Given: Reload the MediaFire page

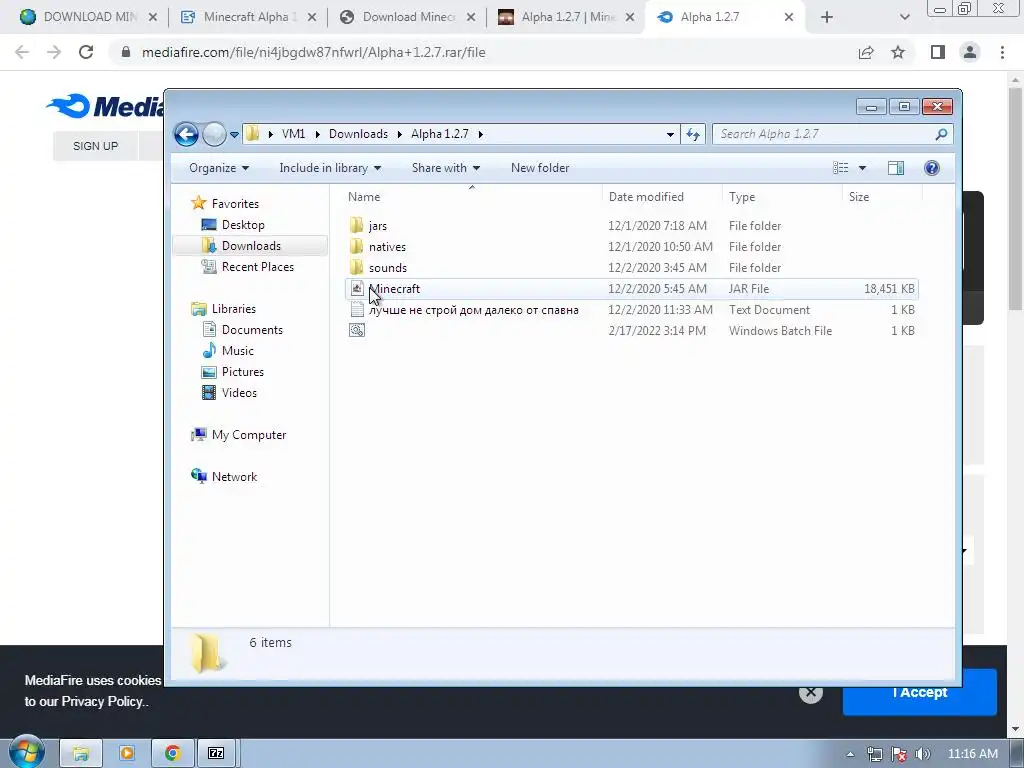Looking at the screenshot, I should tap(86, 52).
